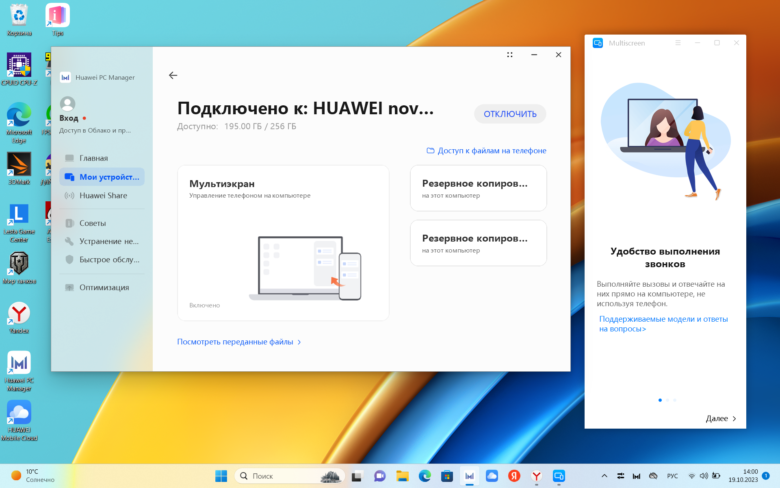Open the chat app on the taskbar
780x488 pixels.
coord(380,476)
